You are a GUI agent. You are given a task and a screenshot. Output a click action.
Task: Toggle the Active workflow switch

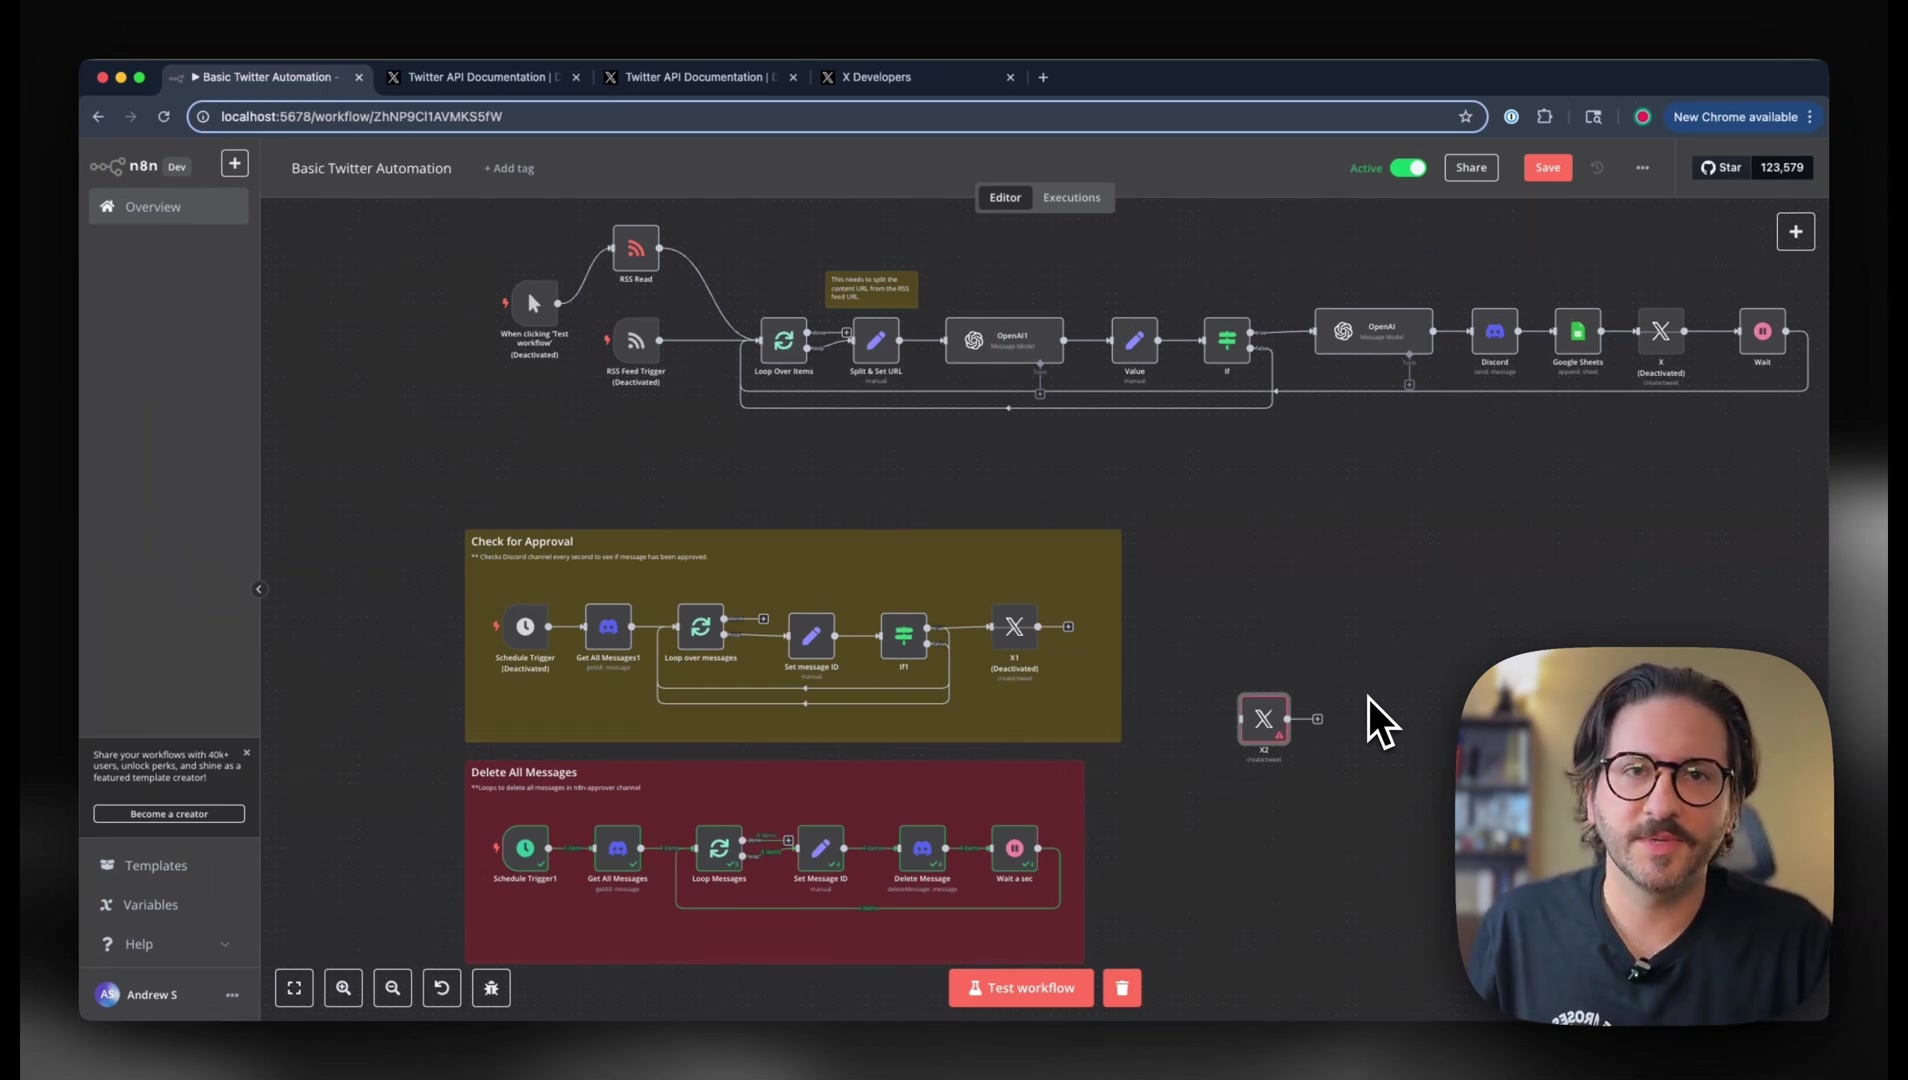(1407, 168)
